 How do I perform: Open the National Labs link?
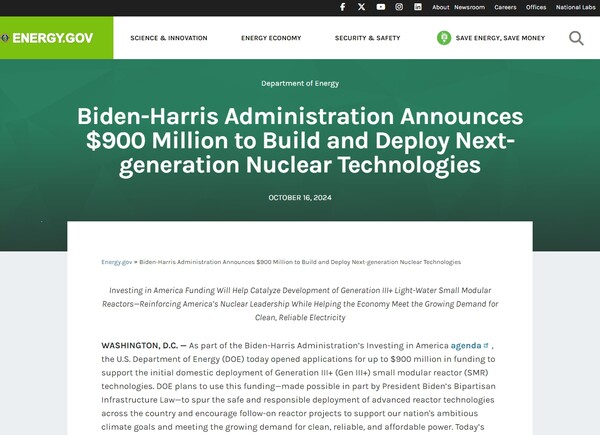click(x=575, y=7)
